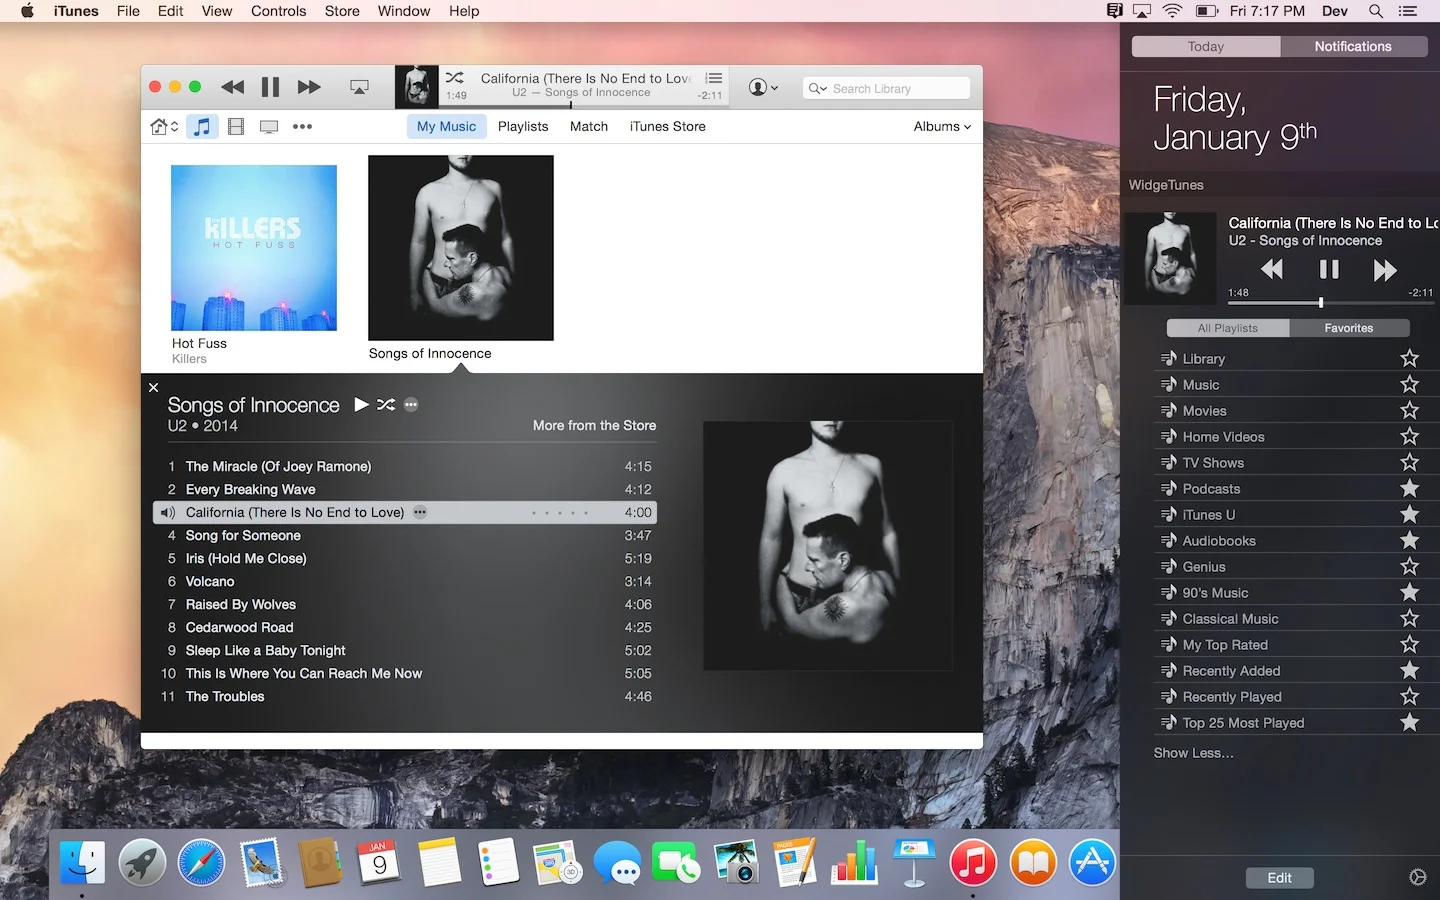Select Favorites segment in WidgeTunes
Screen dimensions: 1440x900
click(1349, 328)
